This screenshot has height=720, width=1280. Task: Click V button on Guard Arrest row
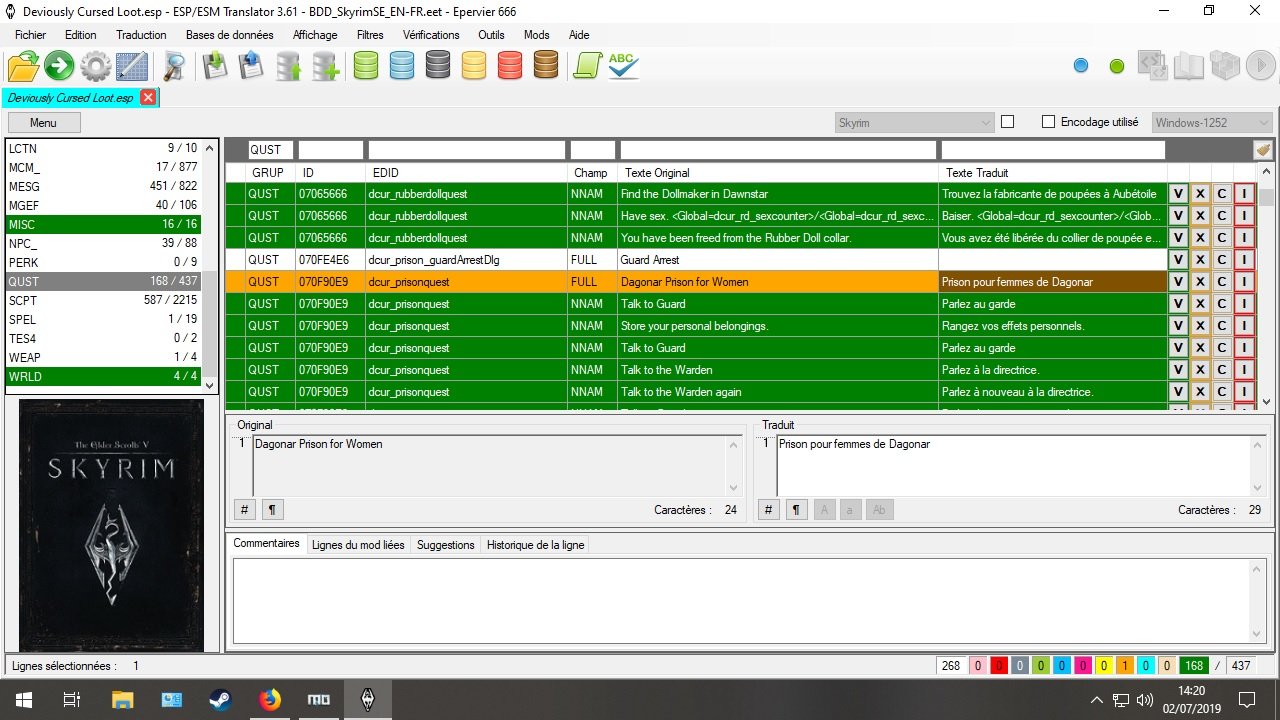pos(1179,260)
